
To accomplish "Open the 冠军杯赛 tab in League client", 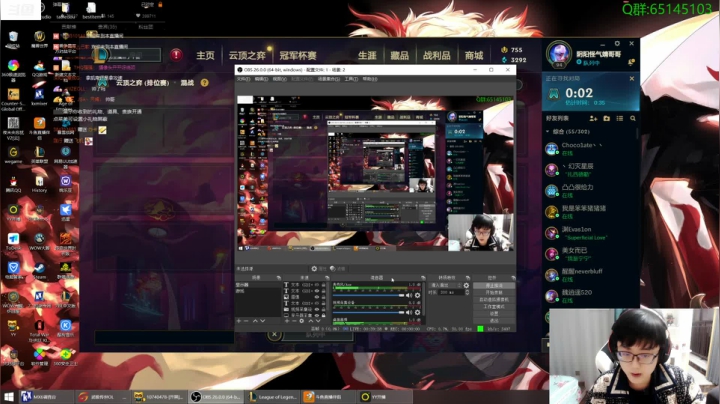I will pyautogui.click(x=298, y=56).
